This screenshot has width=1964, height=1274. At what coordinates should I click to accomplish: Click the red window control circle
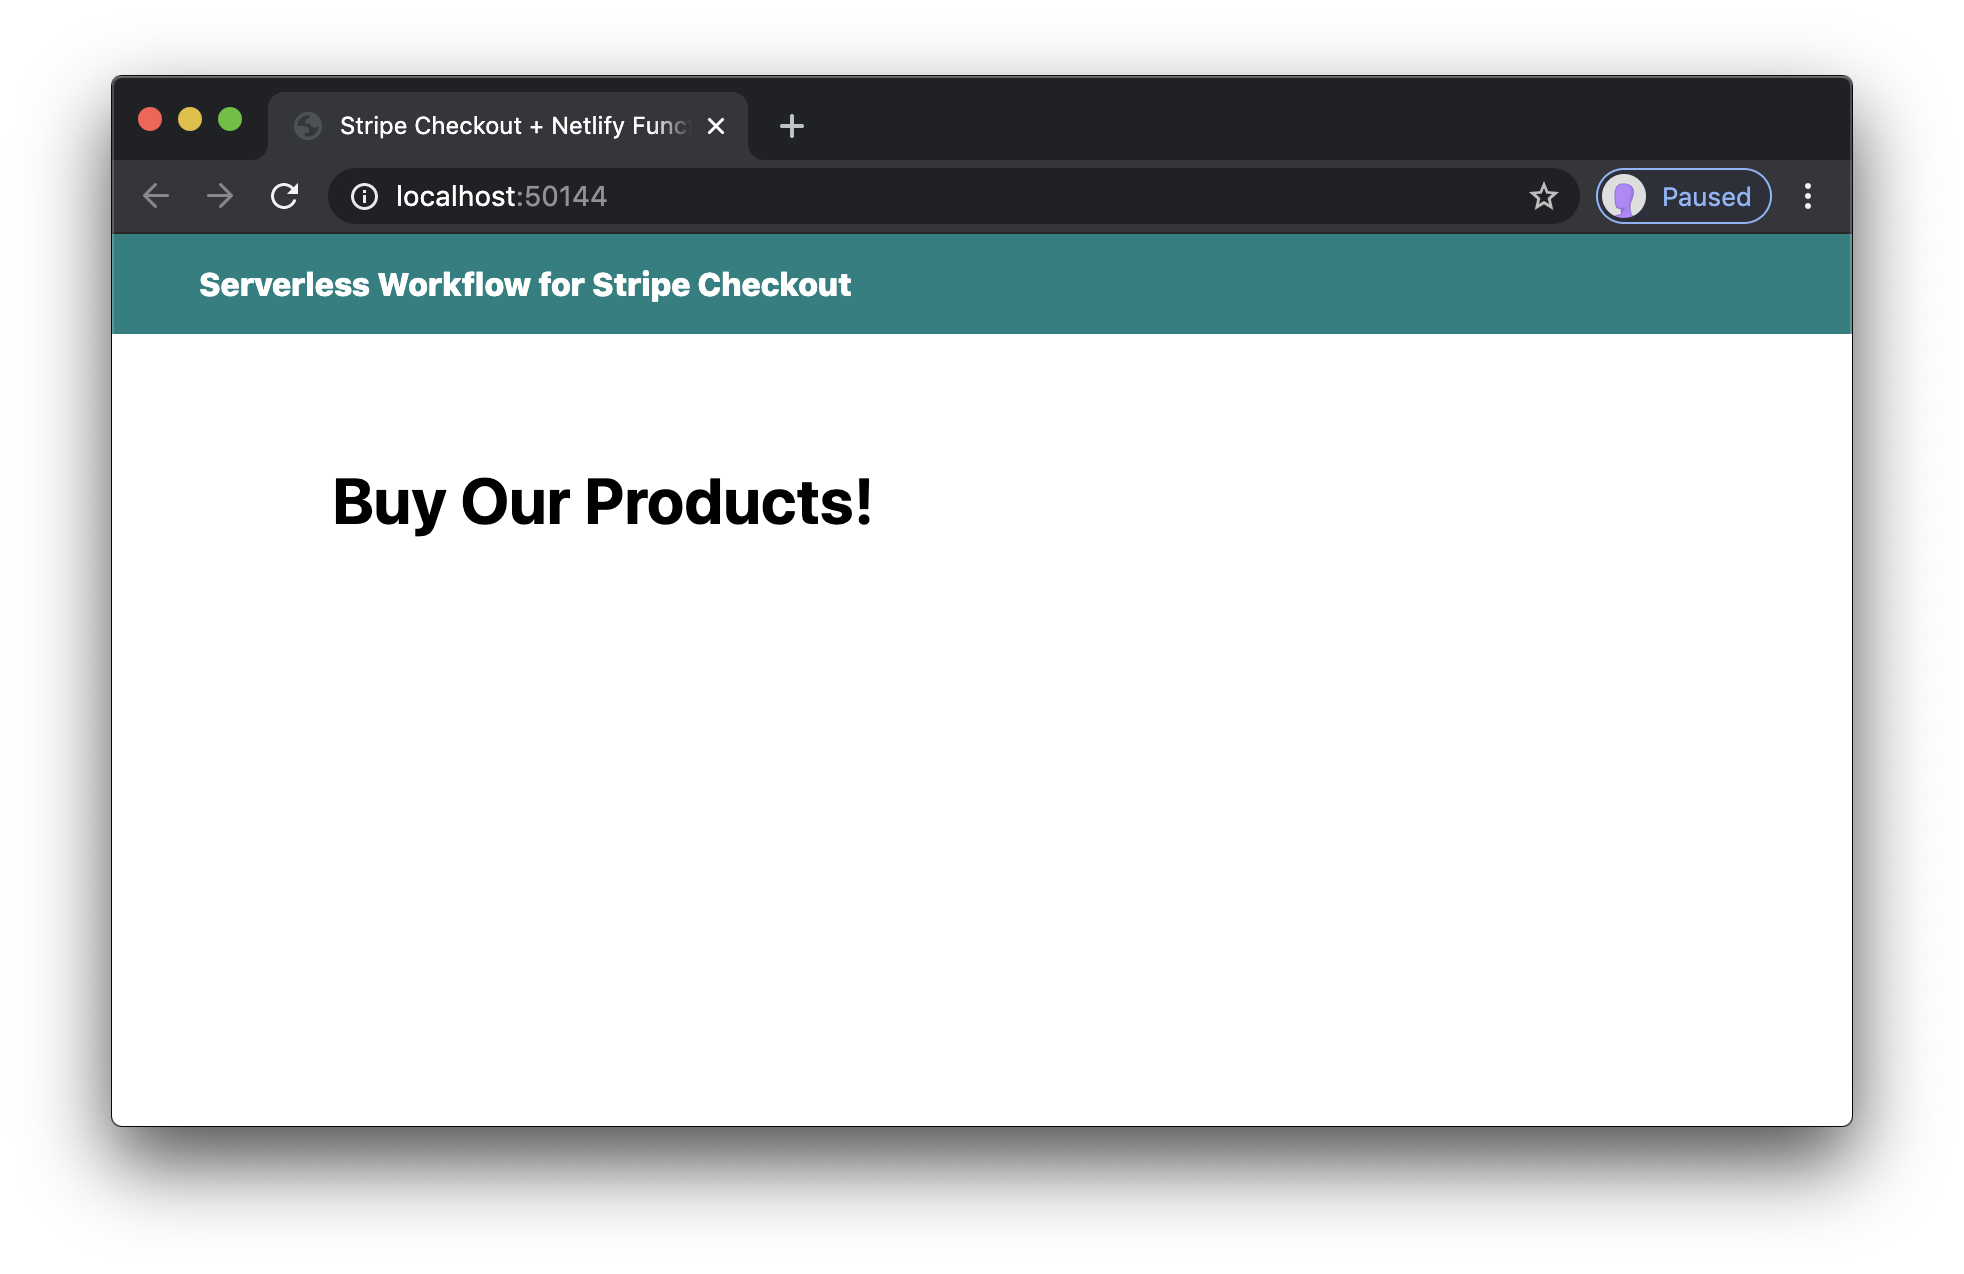coord(151,119)
